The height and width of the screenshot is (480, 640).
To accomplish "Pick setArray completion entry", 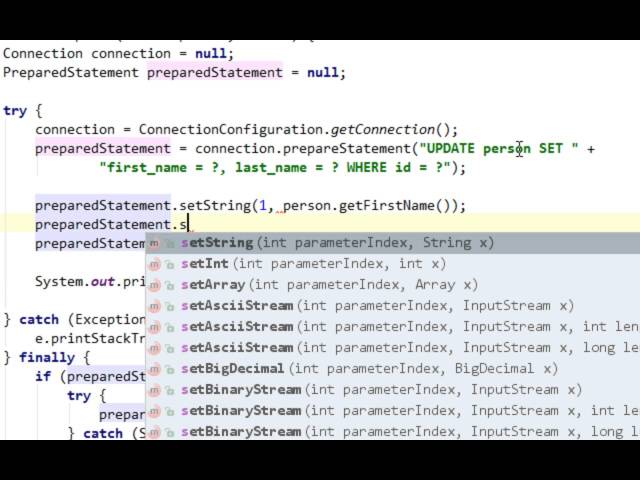I will 393,285.
